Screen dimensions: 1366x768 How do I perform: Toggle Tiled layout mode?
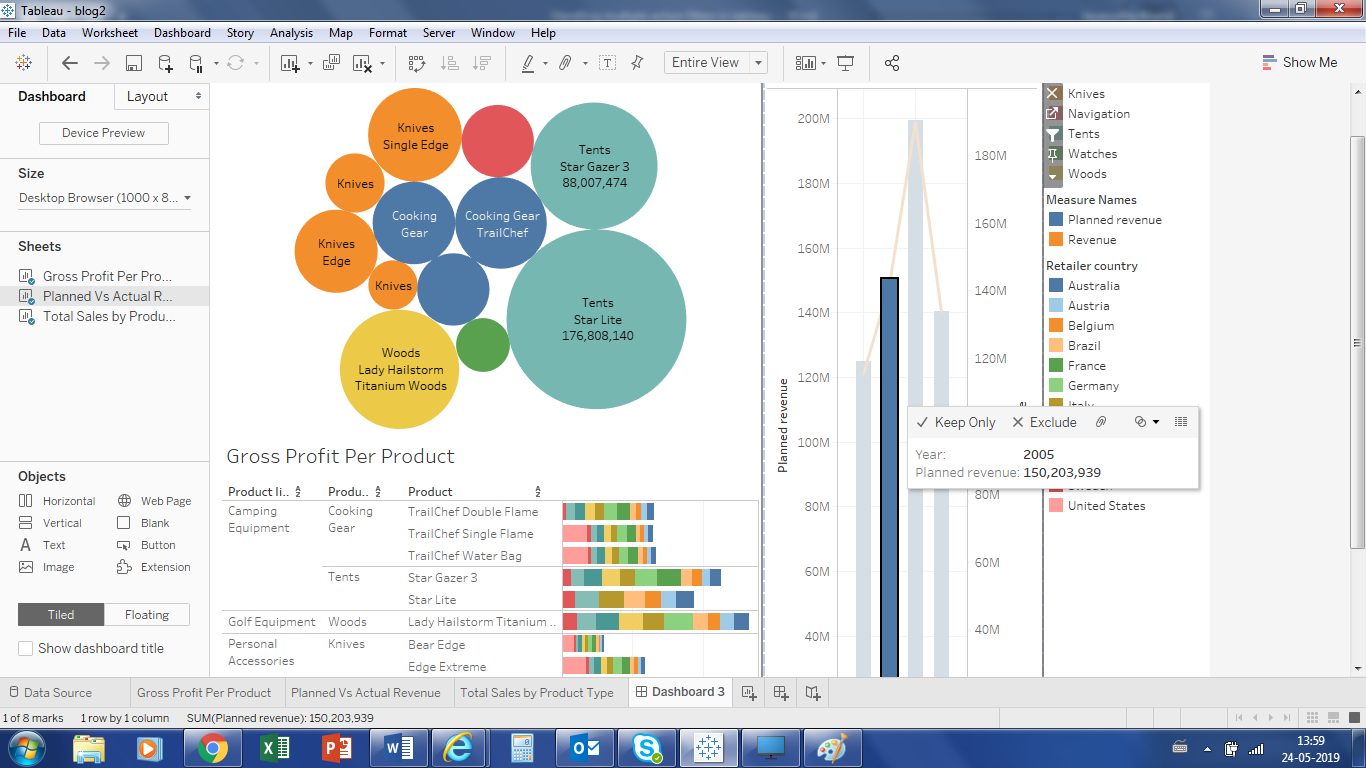pyautogui.click(x=60, y=615)
